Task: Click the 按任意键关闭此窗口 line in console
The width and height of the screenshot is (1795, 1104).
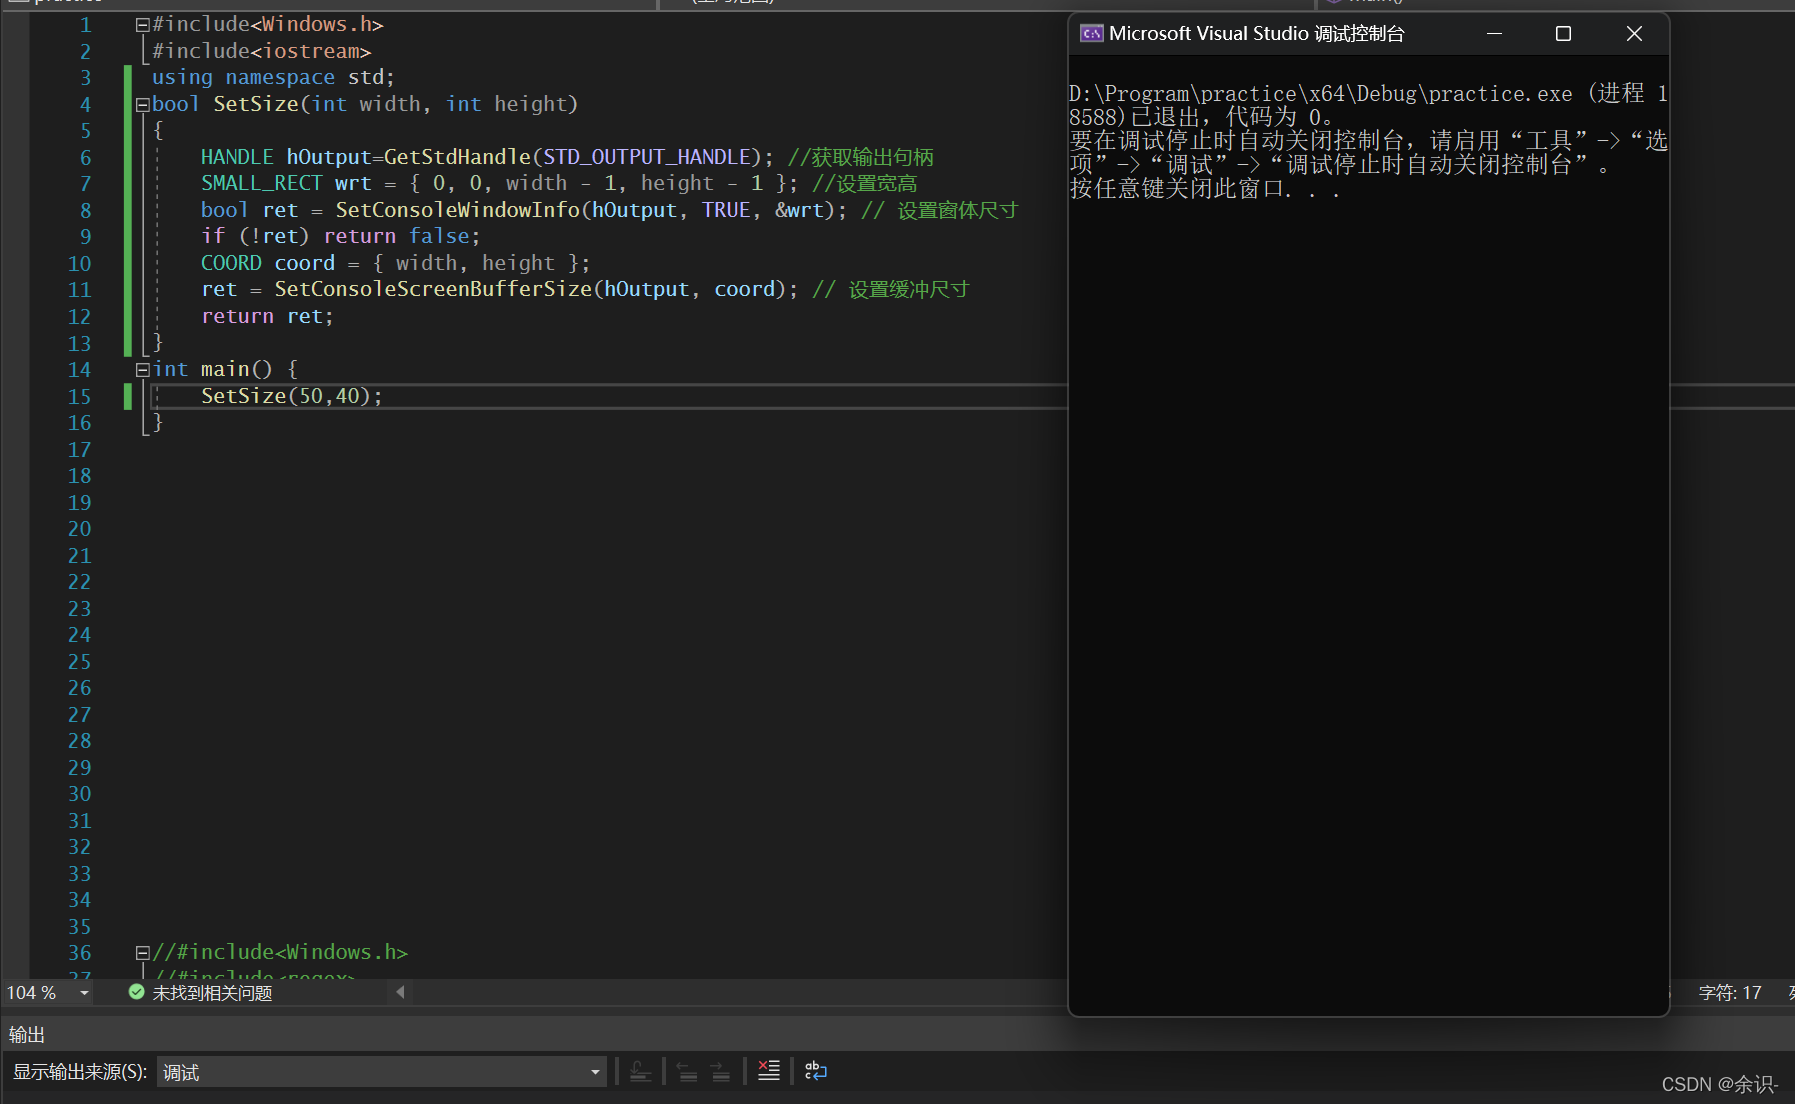Action: [1205, 188]
